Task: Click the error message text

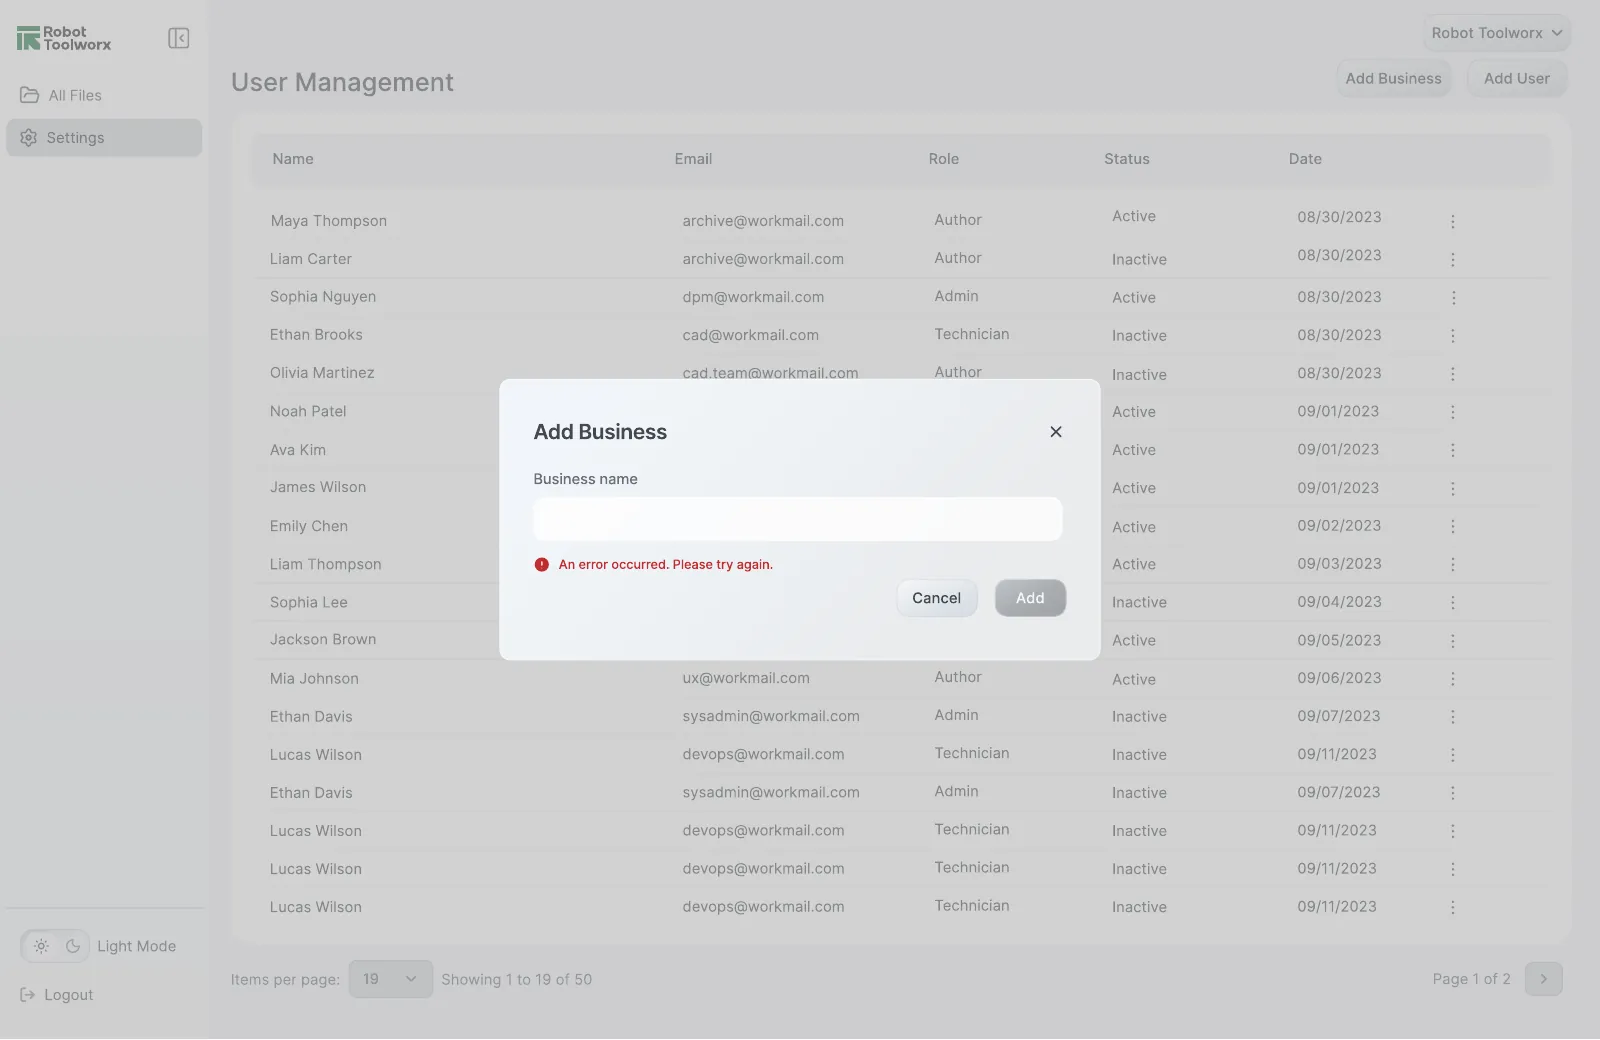Action: pos(666,564)
